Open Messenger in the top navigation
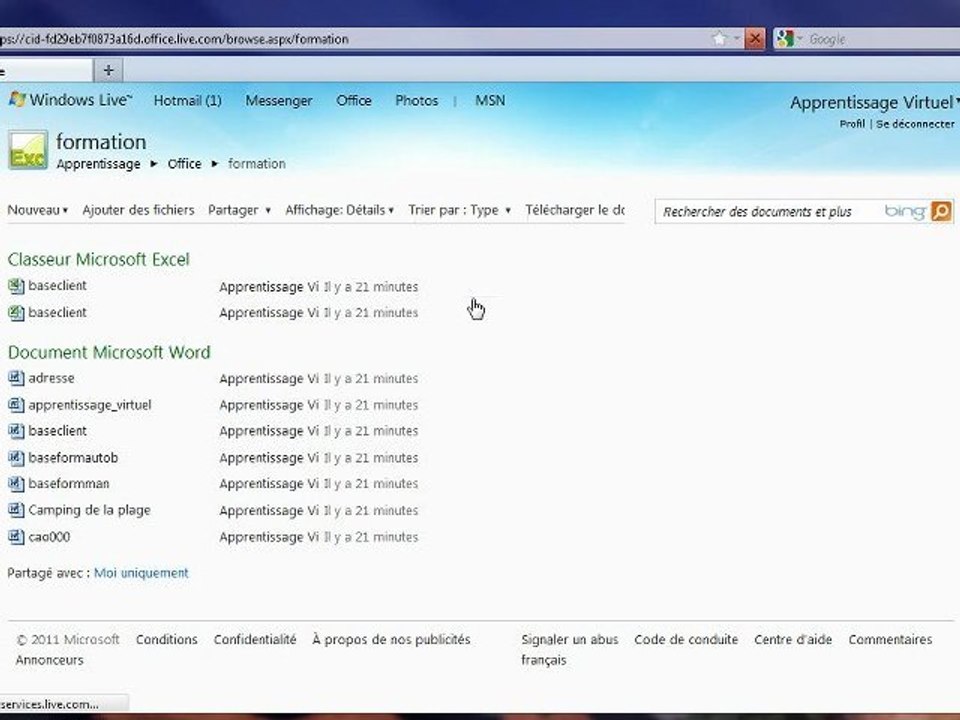Image resolution: width=960 pixels, height=720 pixels. click(279, 100)
